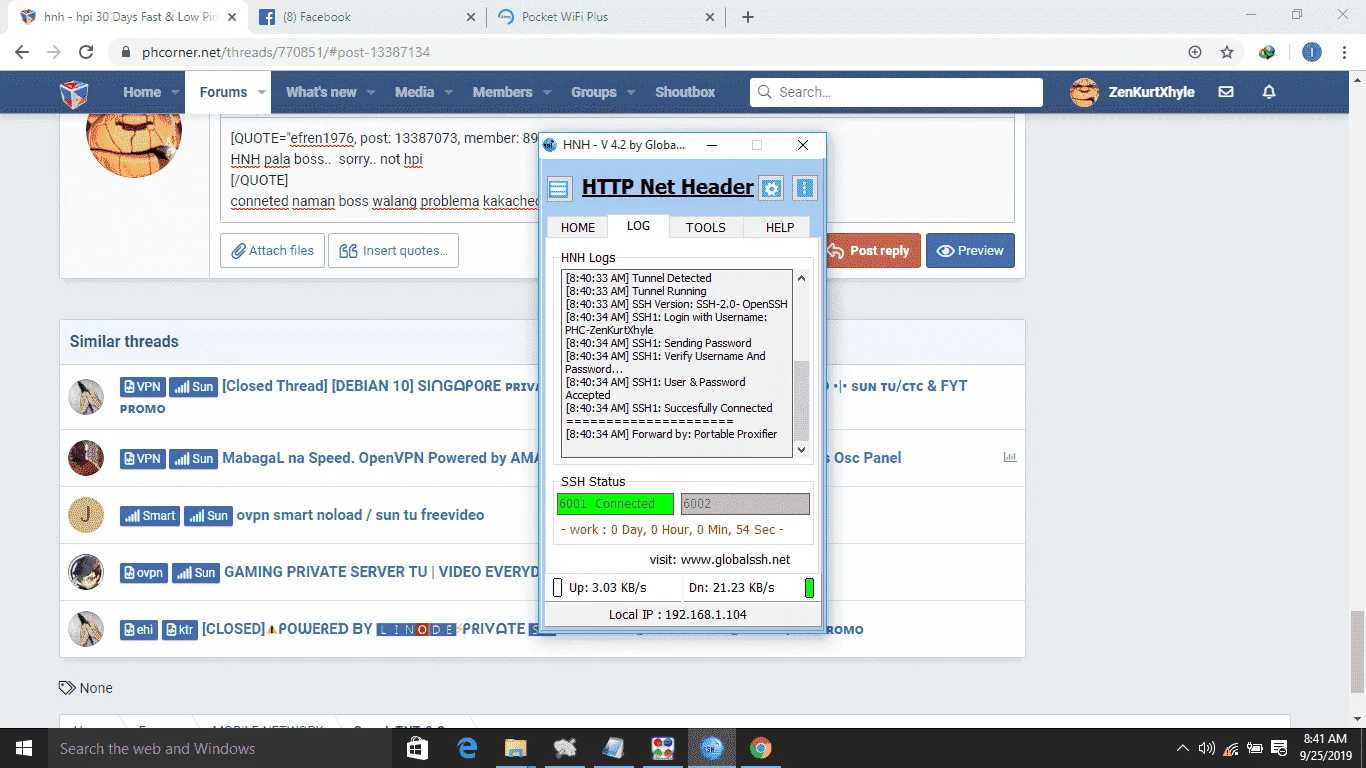This screenshot has width=1366, height=768.
Task: Expand the Media dropdown arrow
Action: pos(449,92)
